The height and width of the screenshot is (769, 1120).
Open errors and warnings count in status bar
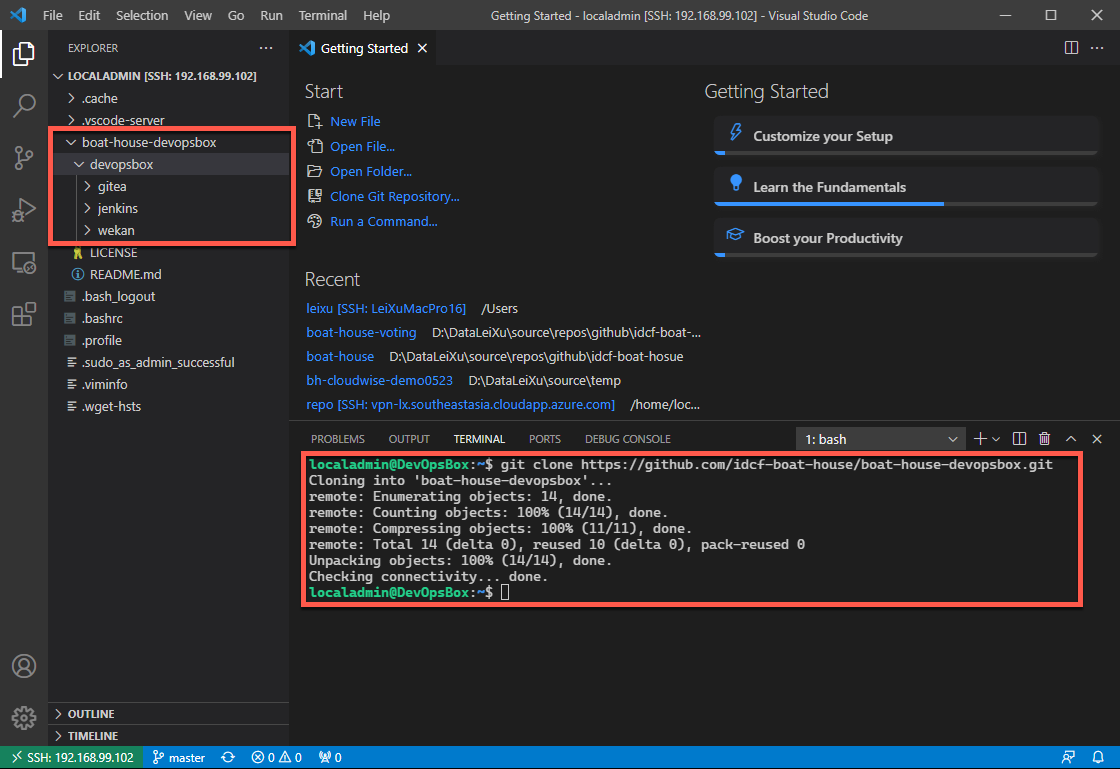click(x=276, y=758)
